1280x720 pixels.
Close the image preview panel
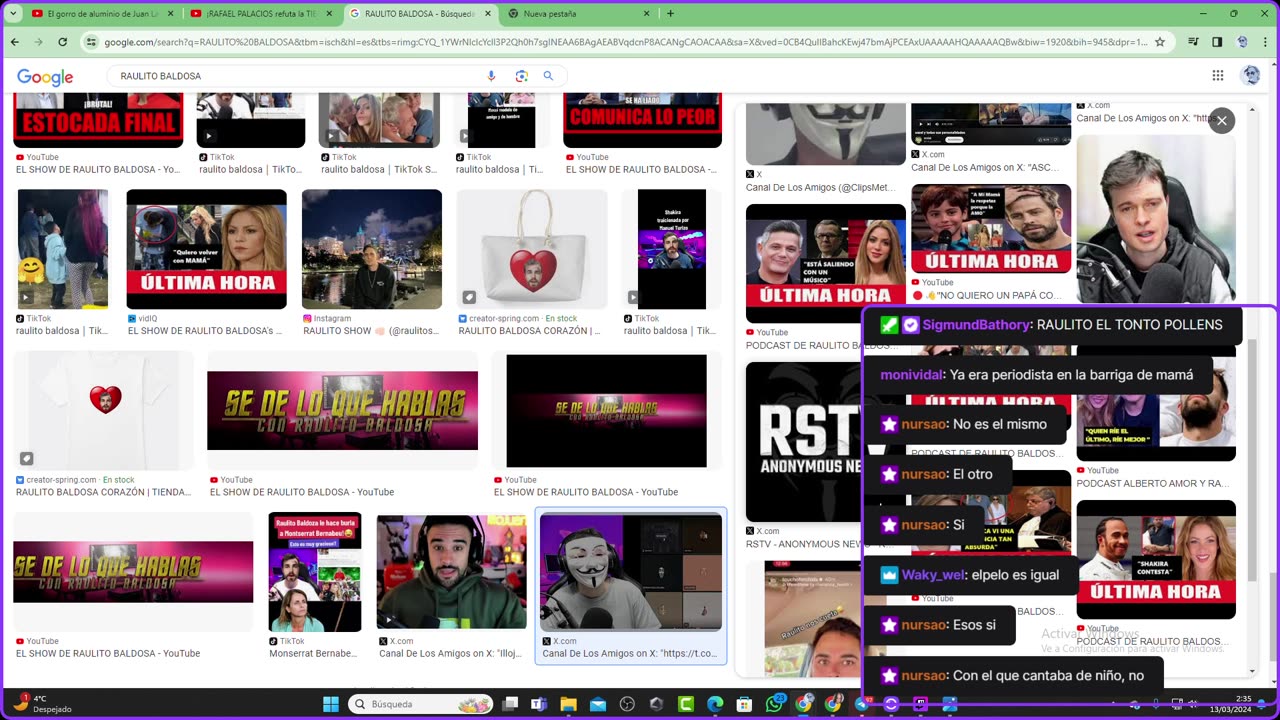[x=1221, y=120]
